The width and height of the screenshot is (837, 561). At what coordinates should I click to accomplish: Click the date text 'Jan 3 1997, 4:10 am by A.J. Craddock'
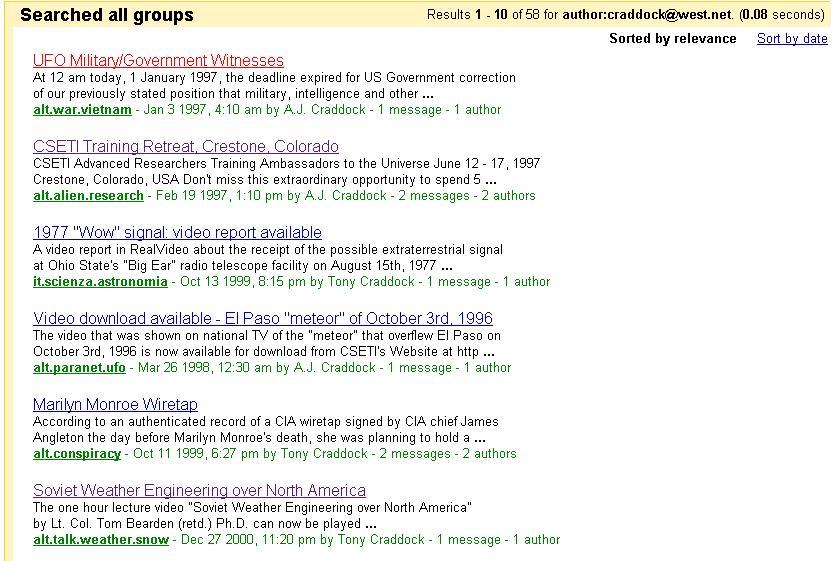tap(255, 109)
